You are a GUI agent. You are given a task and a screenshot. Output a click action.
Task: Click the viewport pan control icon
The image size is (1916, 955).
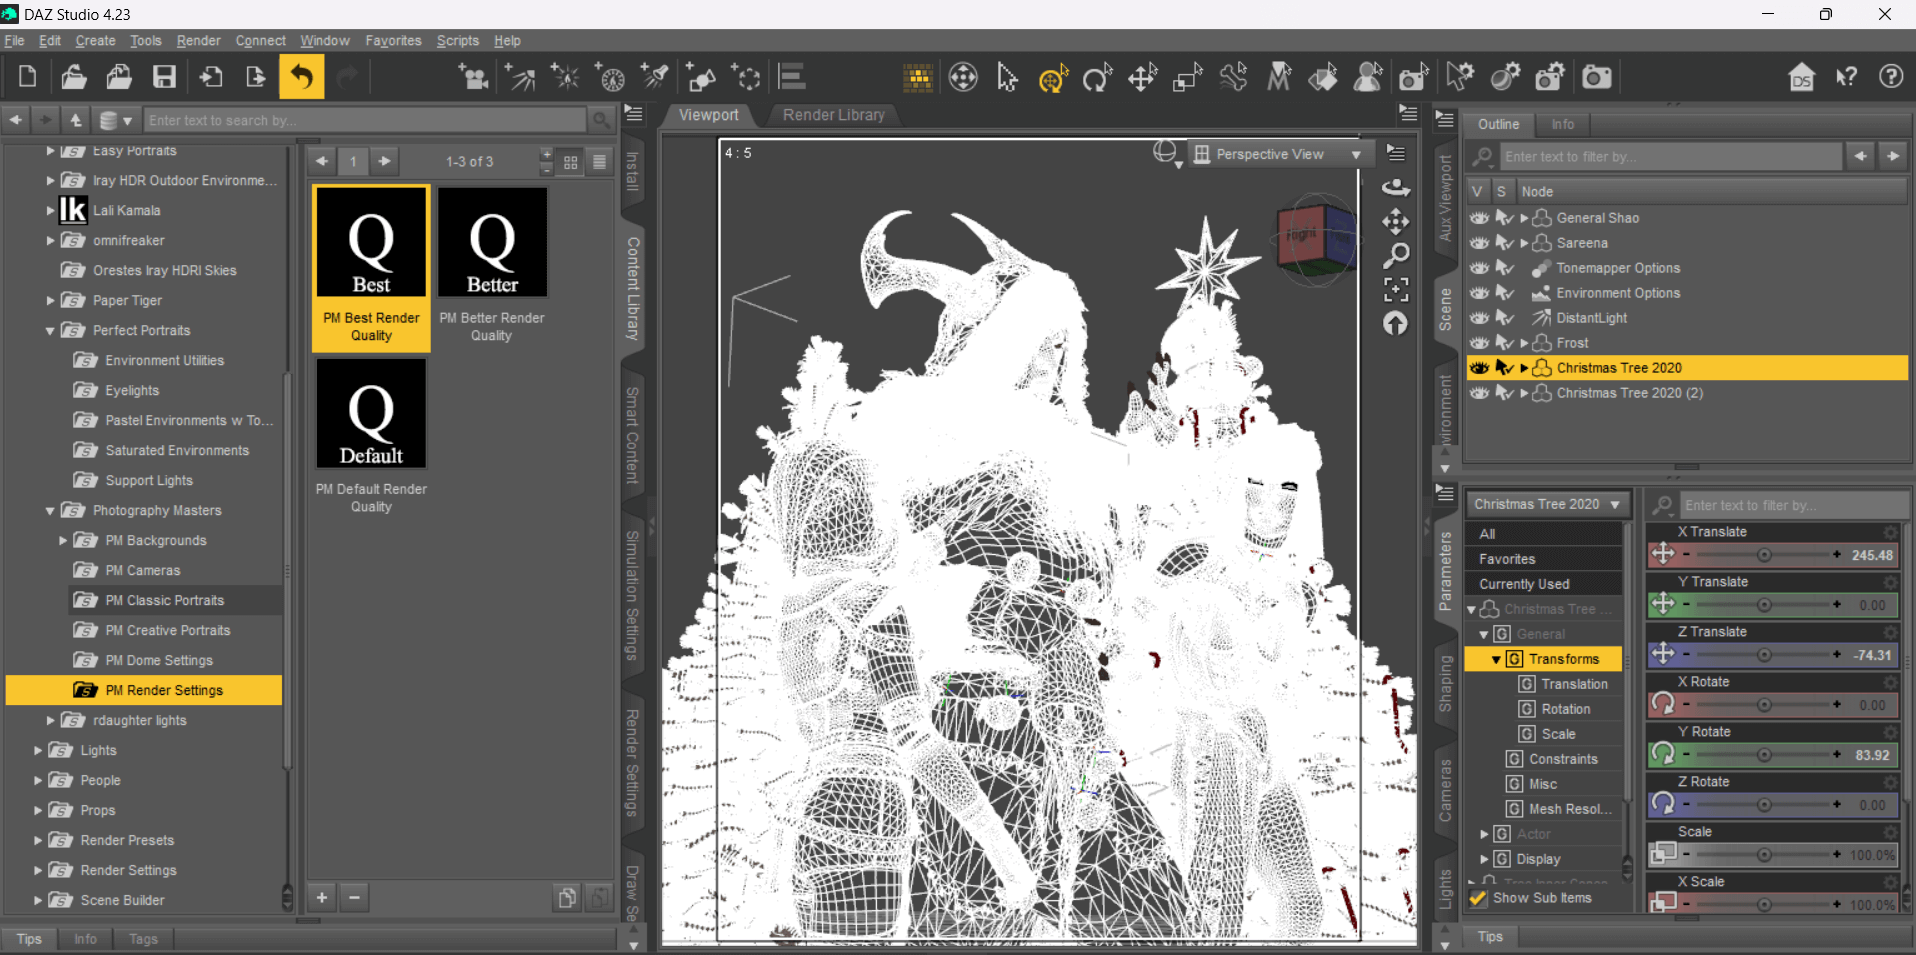click(x=1396, y=221)
